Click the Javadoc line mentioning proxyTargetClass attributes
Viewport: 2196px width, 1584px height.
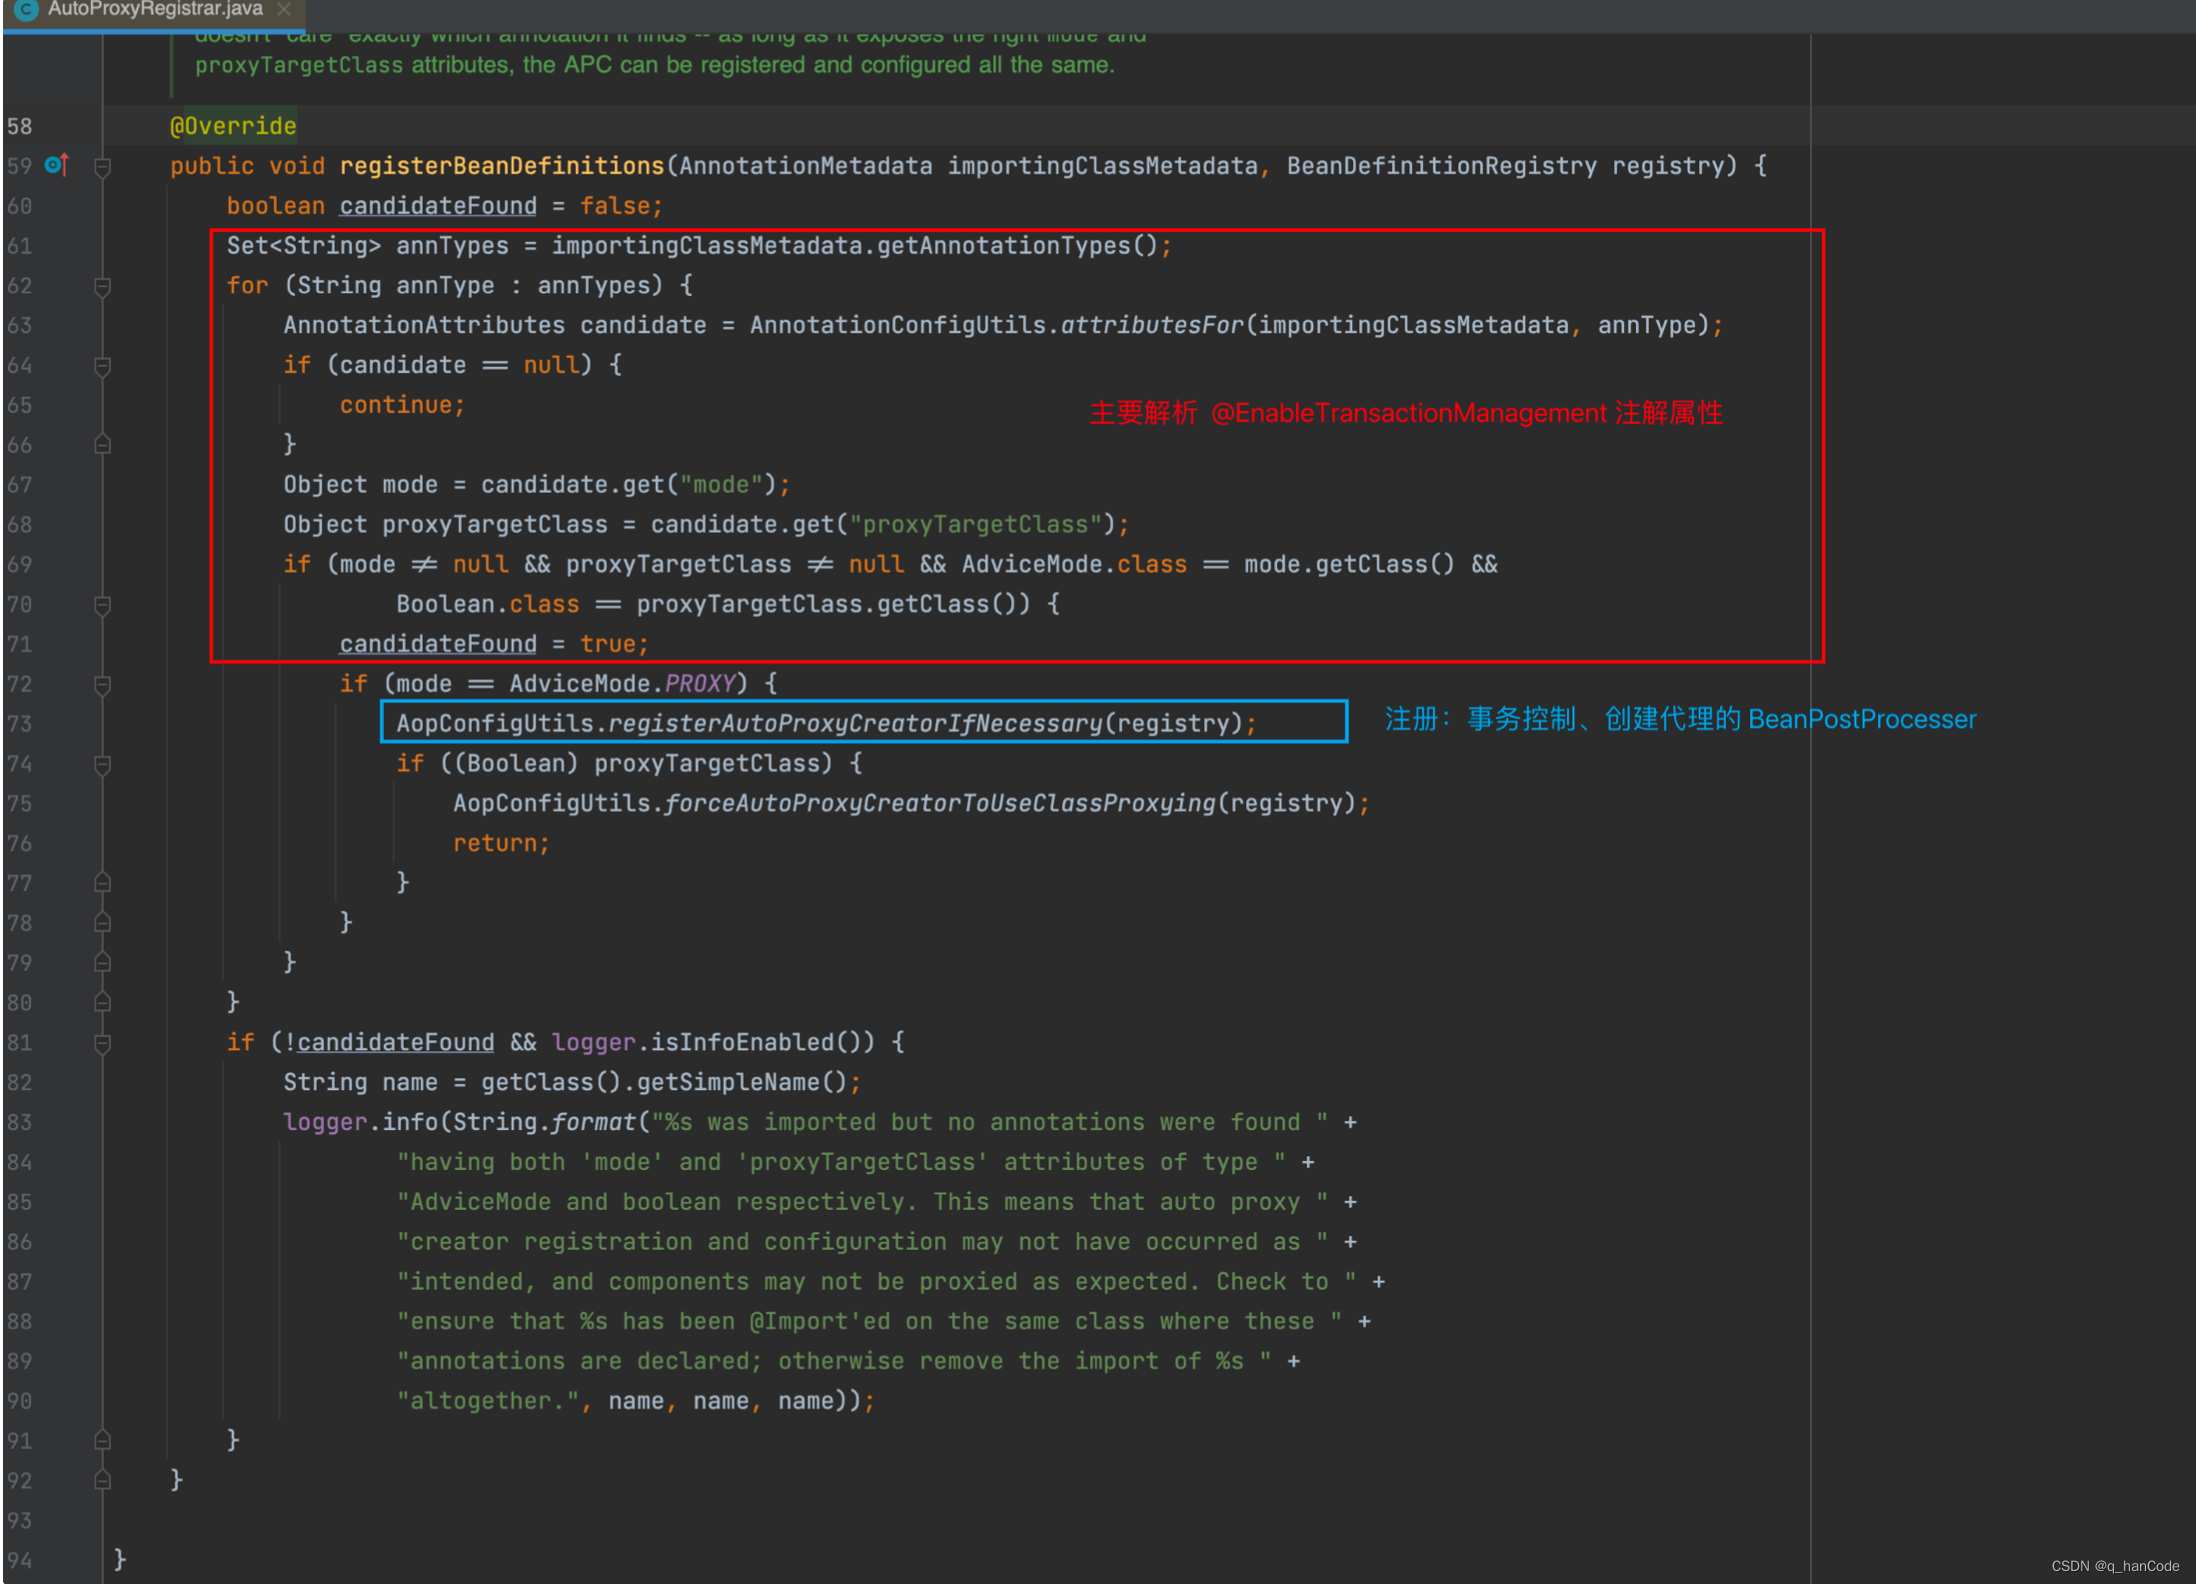pos(655,65)
